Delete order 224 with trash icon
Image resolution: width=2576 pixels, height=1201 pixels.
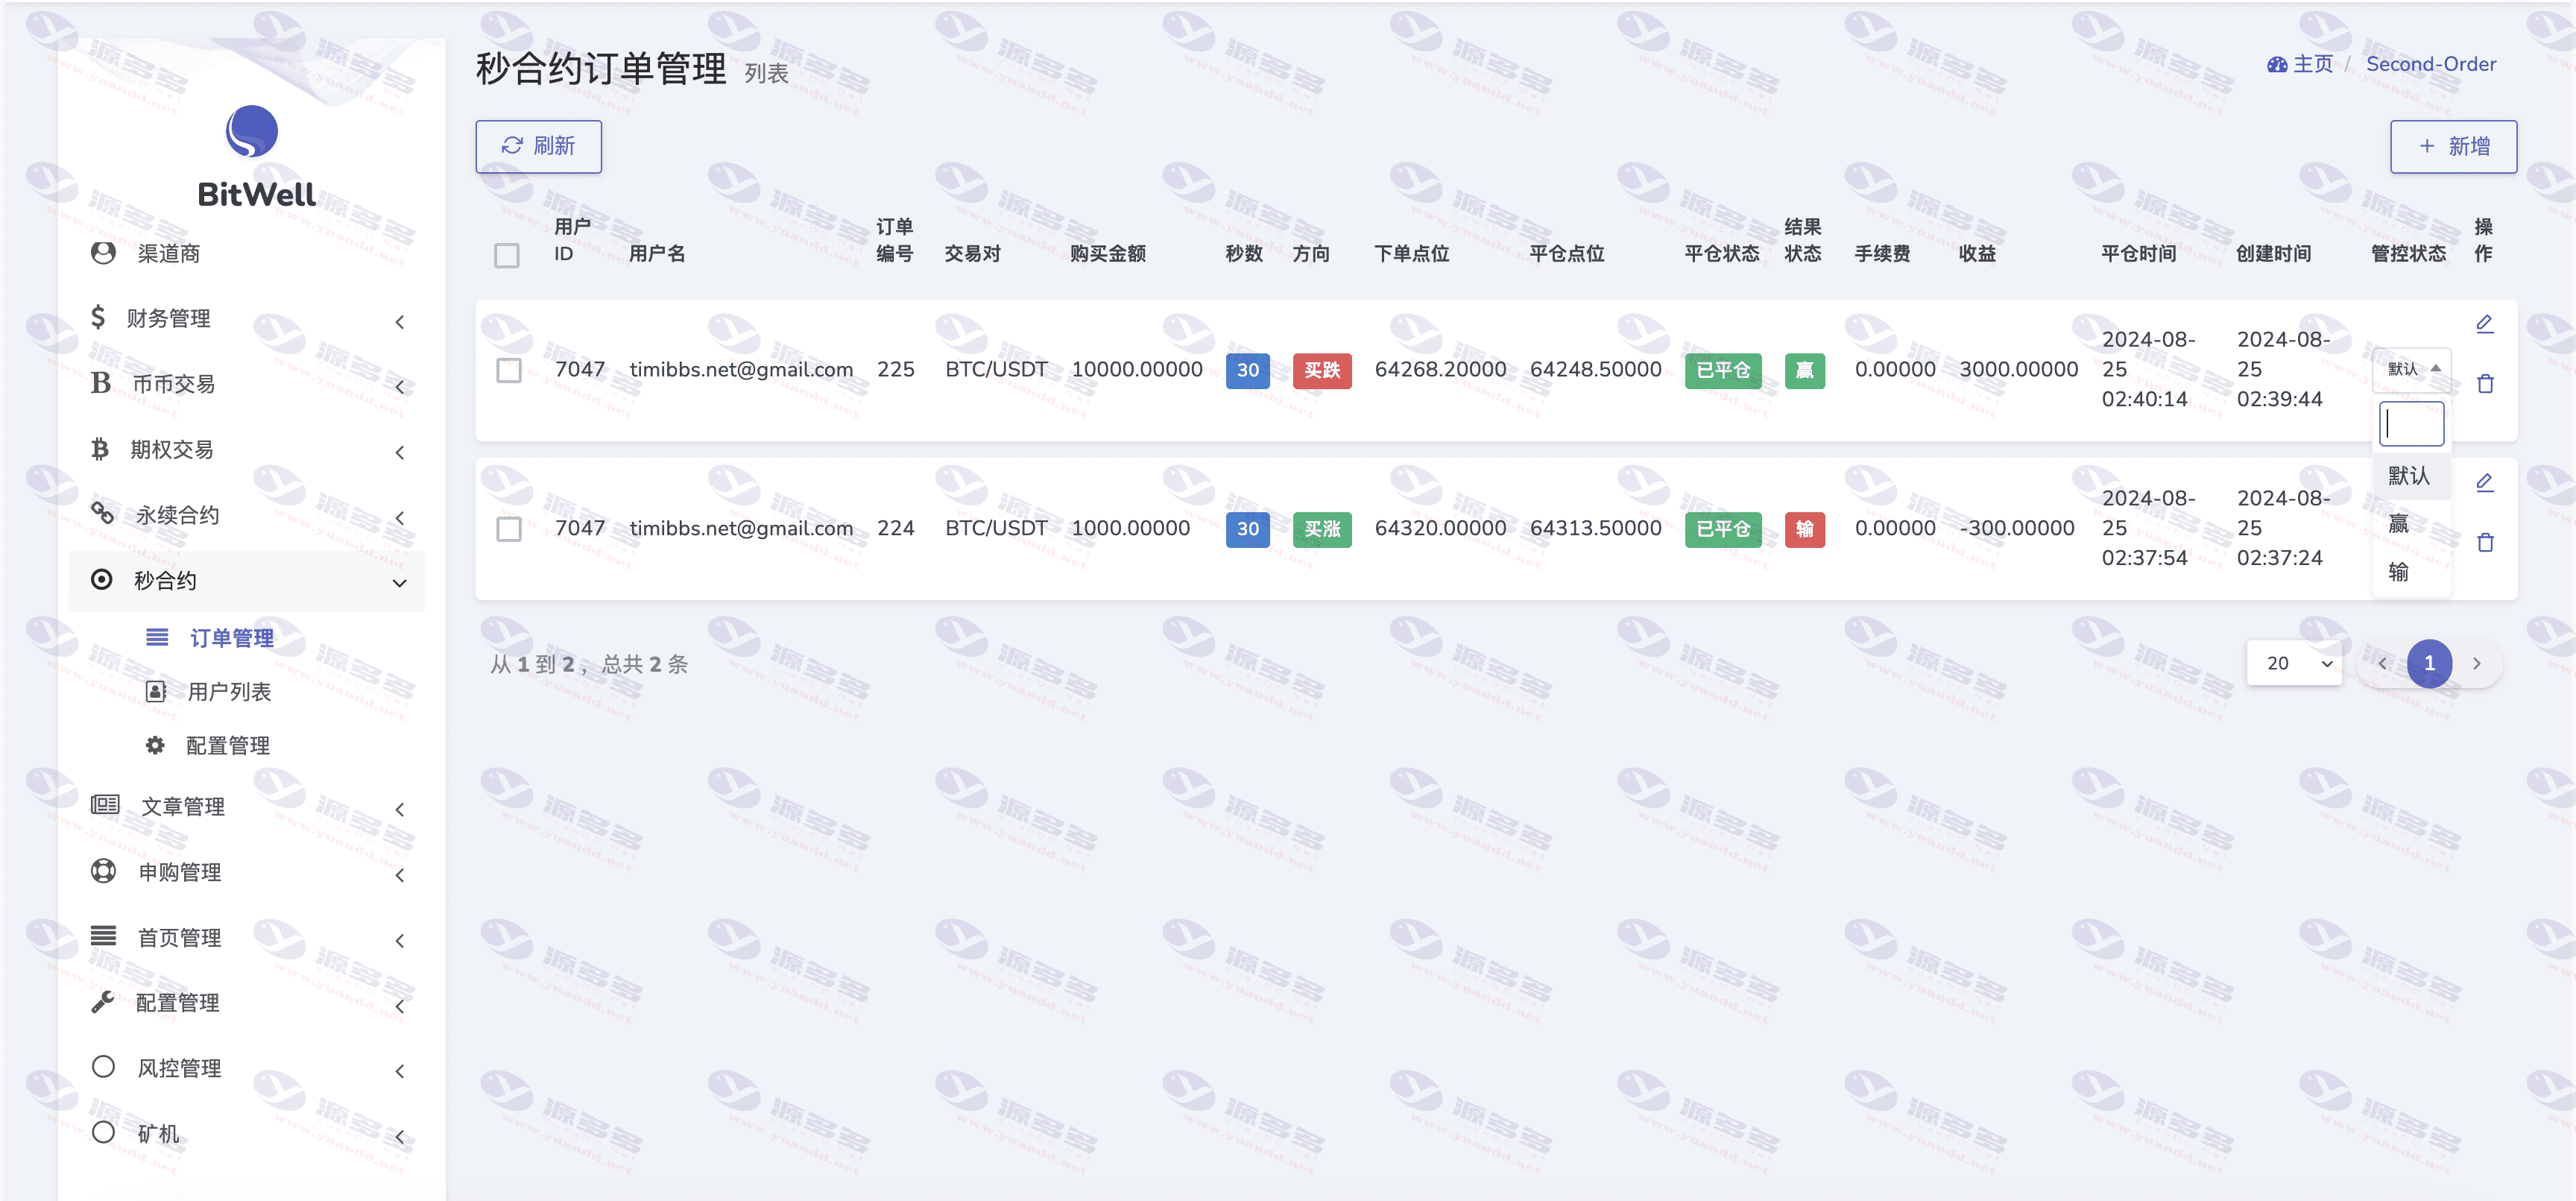[2485, 542]
